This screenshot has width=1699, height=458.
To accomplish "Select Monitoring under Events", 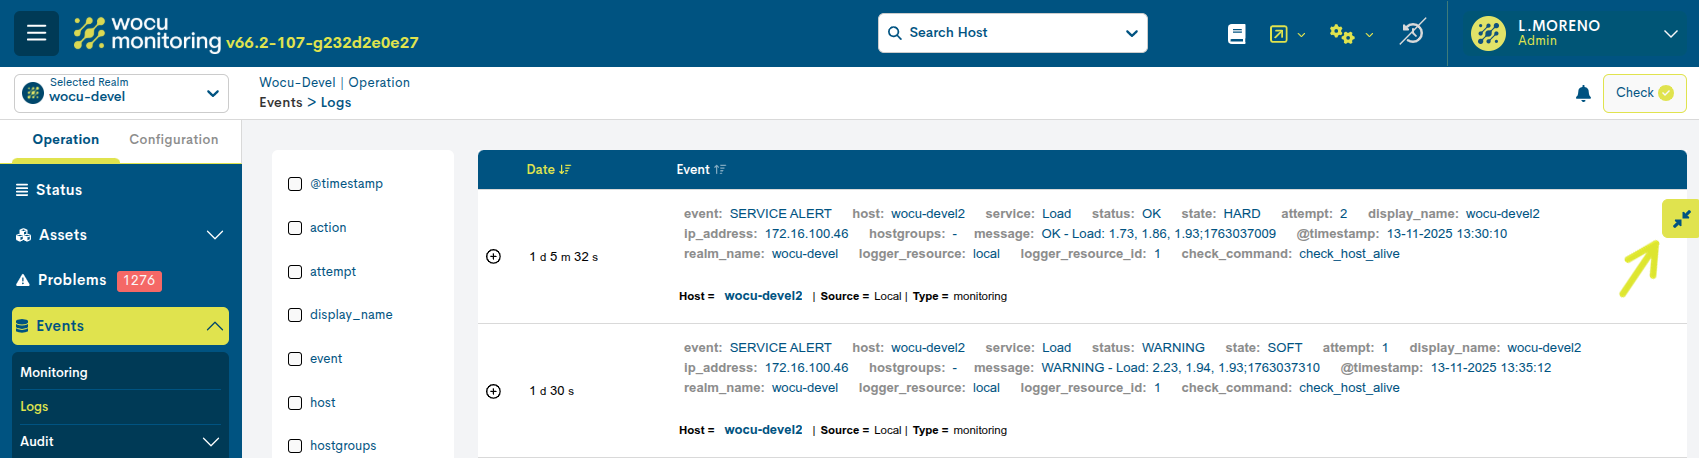I will (x=54, y=372).
